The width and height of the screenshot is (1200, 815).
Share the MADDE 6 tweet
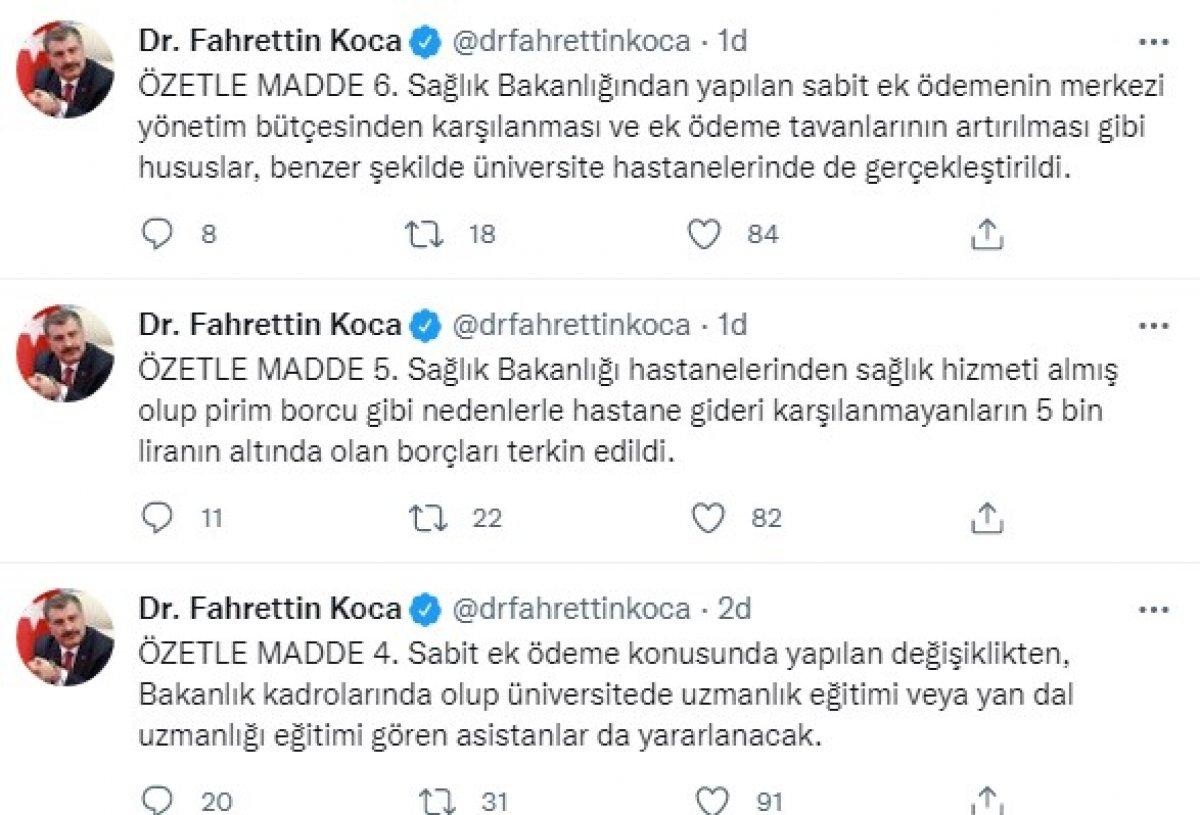point(988,233)
